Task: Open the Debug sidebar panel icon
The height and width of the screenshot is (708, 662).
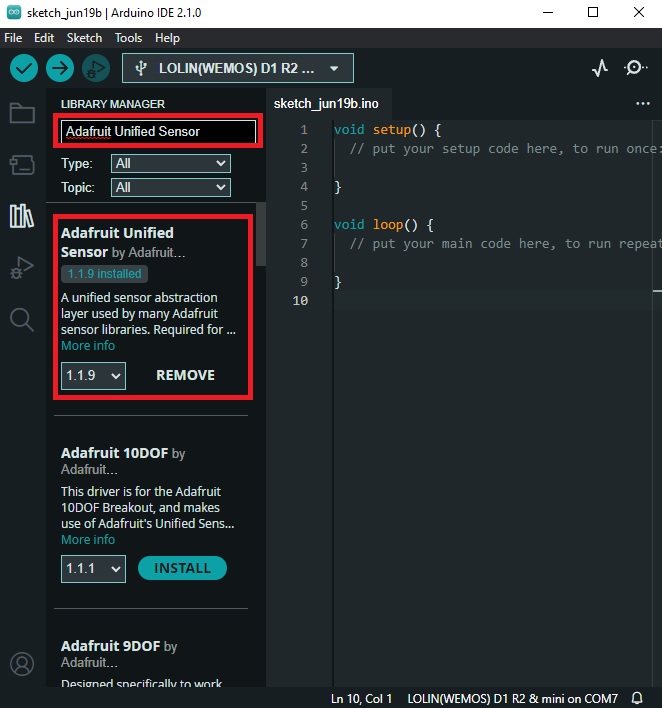Action: coord(22,268)
